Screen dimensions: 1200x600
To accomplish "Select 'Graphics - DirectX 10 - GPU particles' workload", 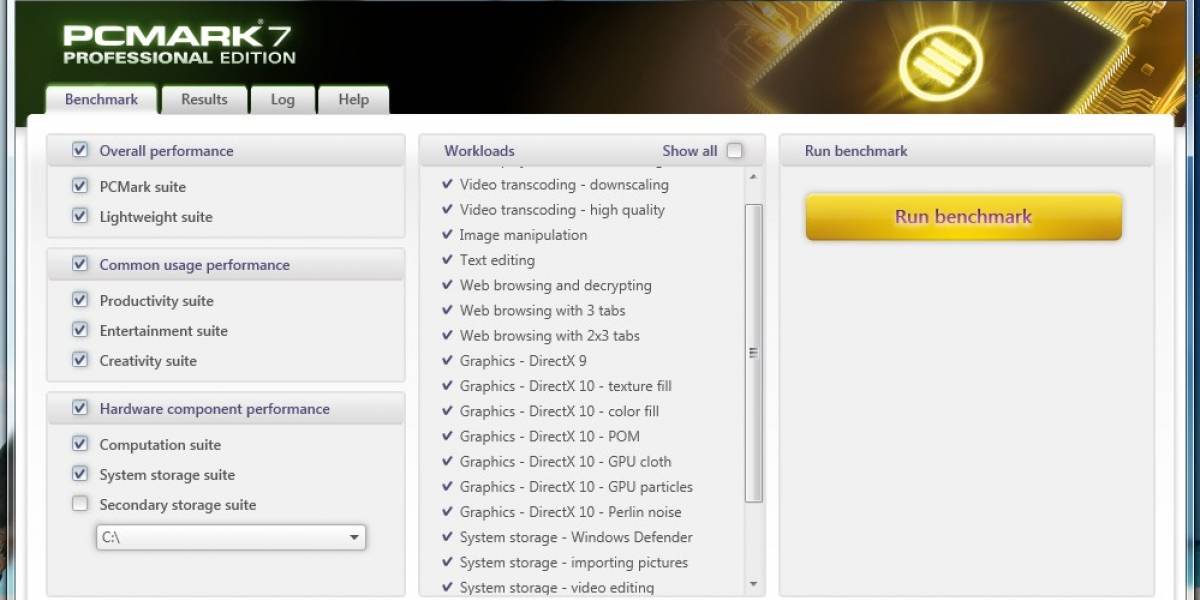I will point(576,487).
